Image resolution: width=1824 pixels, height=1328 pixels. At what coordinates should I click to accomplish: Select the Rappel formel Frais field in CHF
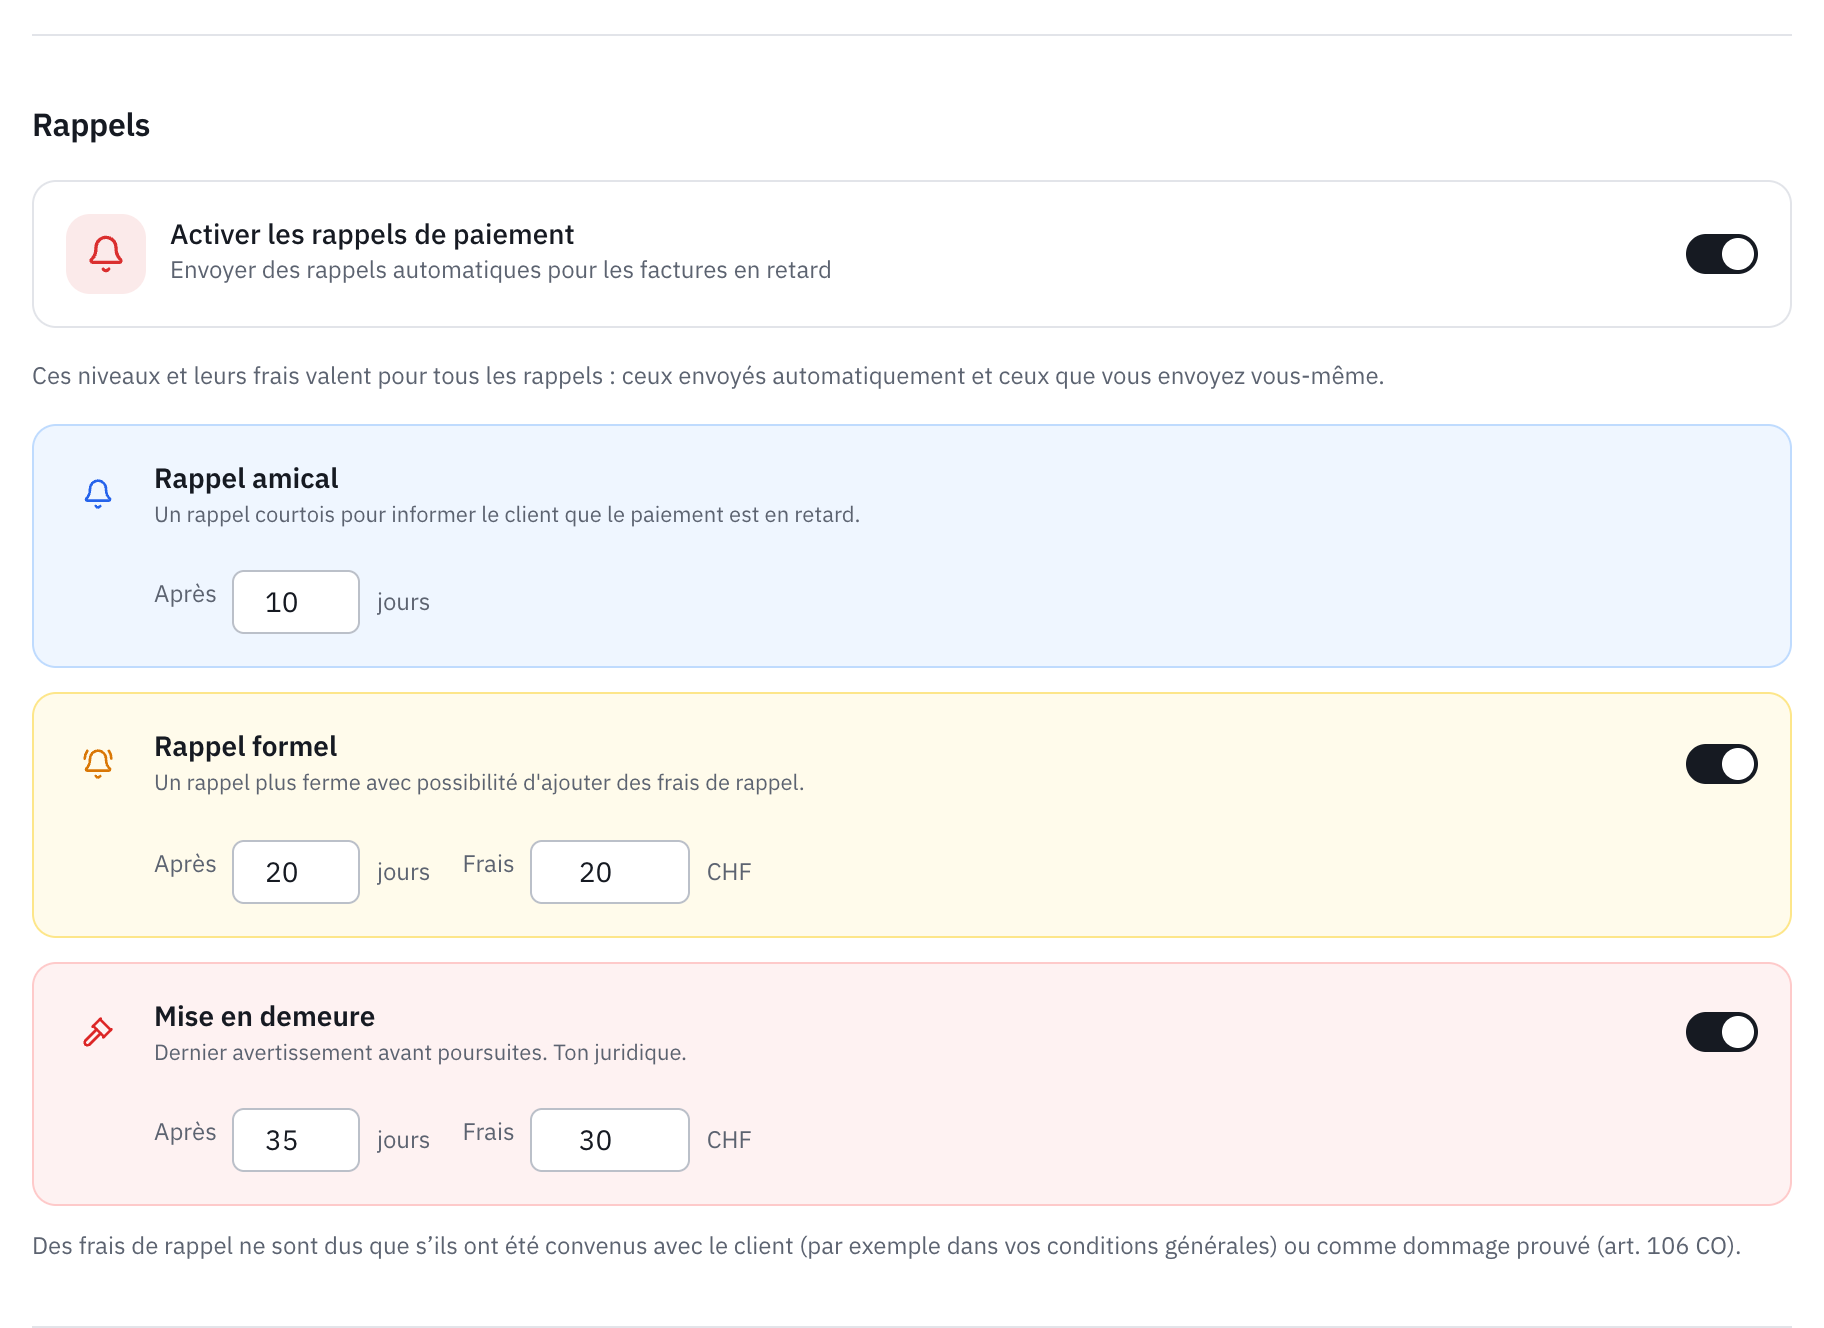point(610,872)
